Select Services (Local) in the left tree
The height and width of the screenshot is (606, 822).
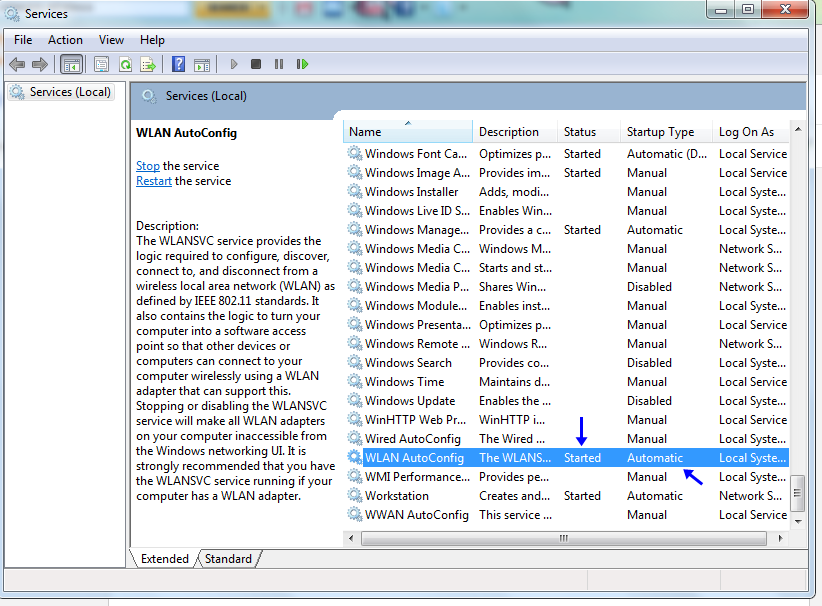(61, 92)
